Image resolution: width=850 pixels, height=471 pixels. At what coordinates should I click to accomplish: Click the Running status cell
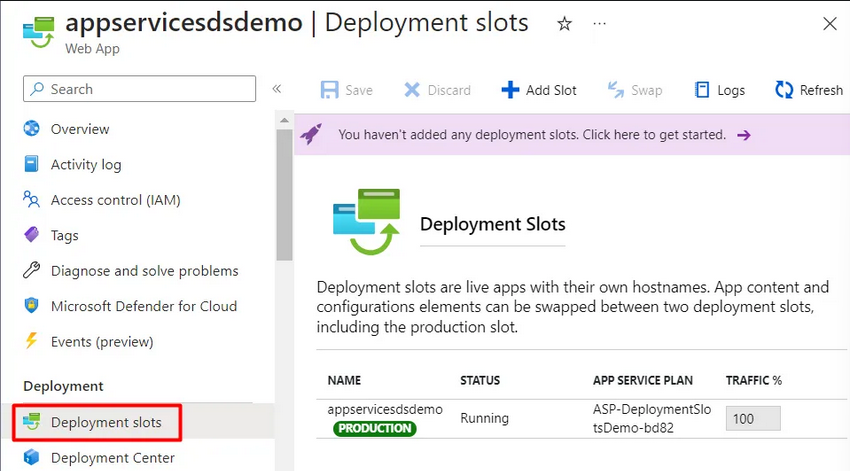[x=484, y=418]
